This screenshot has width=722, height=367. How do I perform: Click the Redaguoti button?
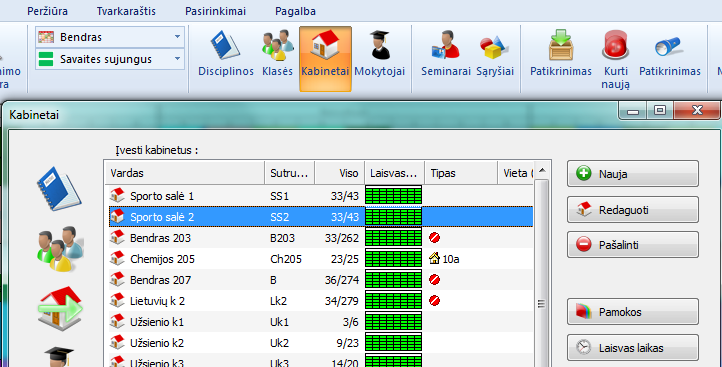633,210
